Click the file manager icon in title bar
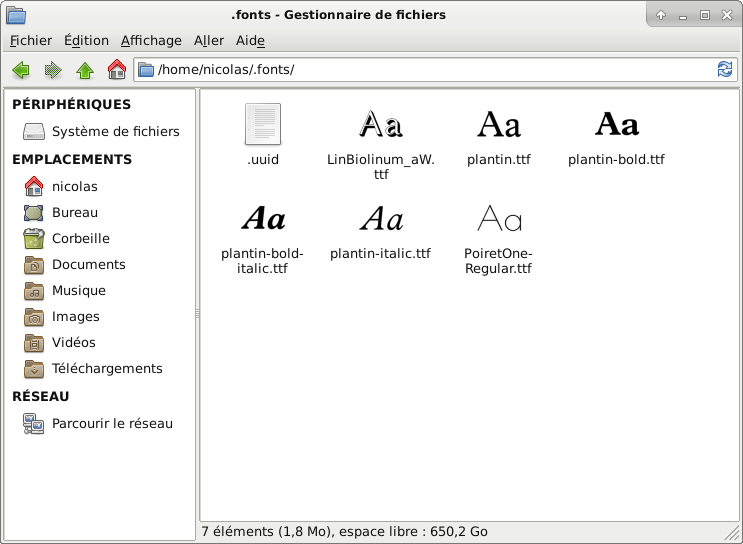This screenshot has height=544, width=743. coord(16,15)
